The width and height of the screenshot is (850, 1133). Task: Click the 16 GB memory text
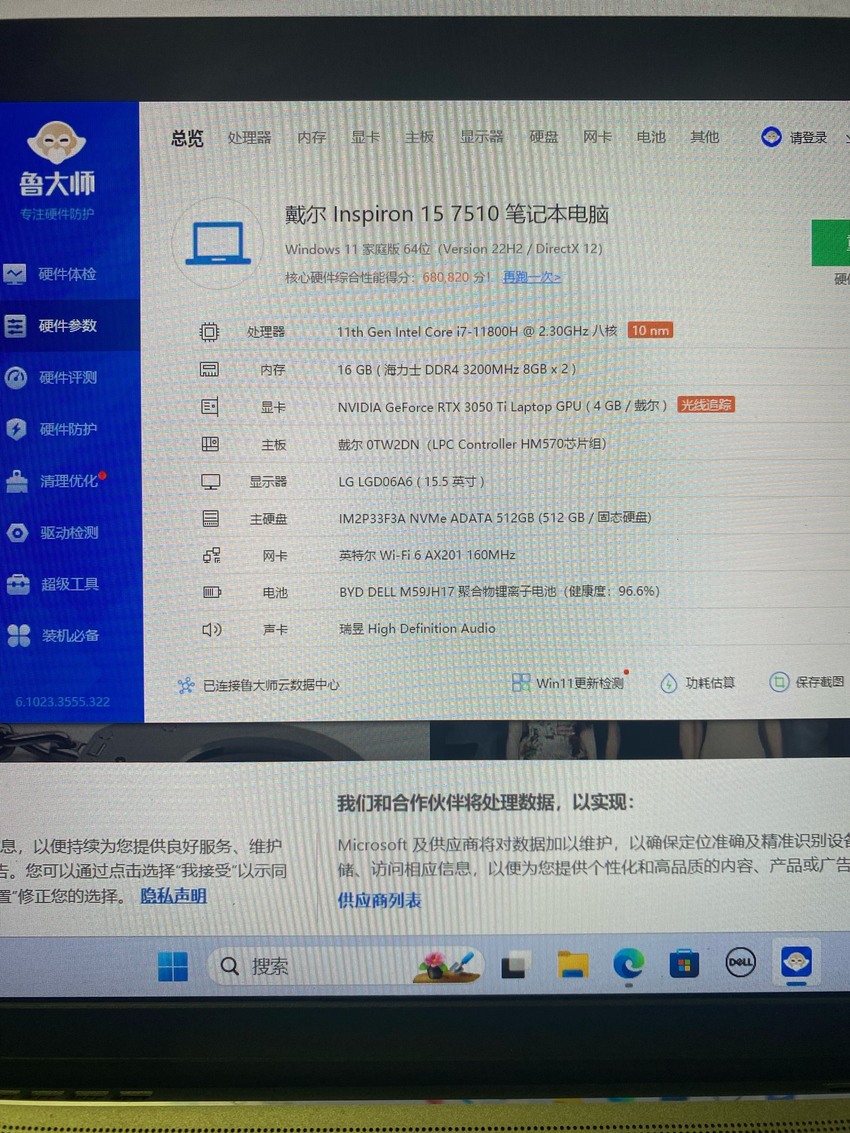pyautogui.click(x=457, y=369)
